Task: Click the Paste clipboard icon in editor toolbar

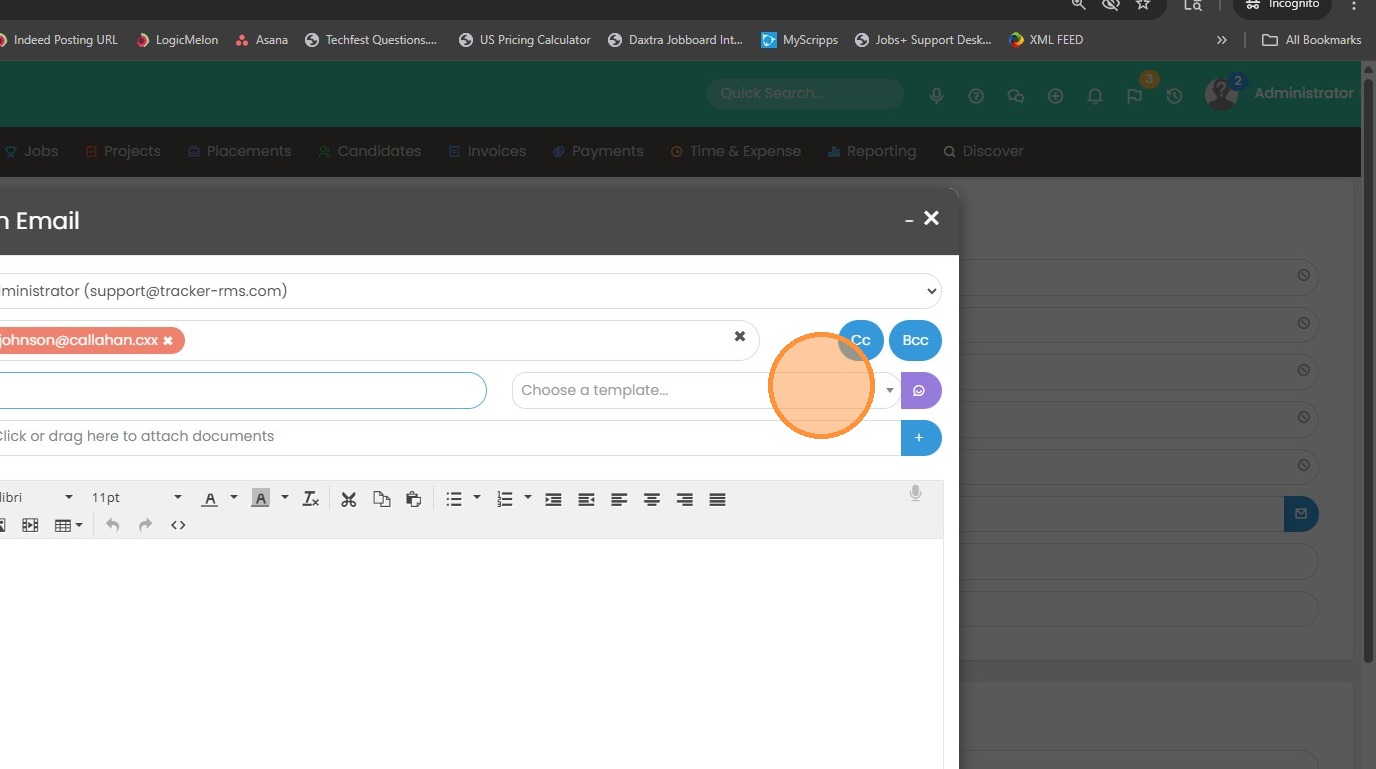Action: [x=413, y=499]
